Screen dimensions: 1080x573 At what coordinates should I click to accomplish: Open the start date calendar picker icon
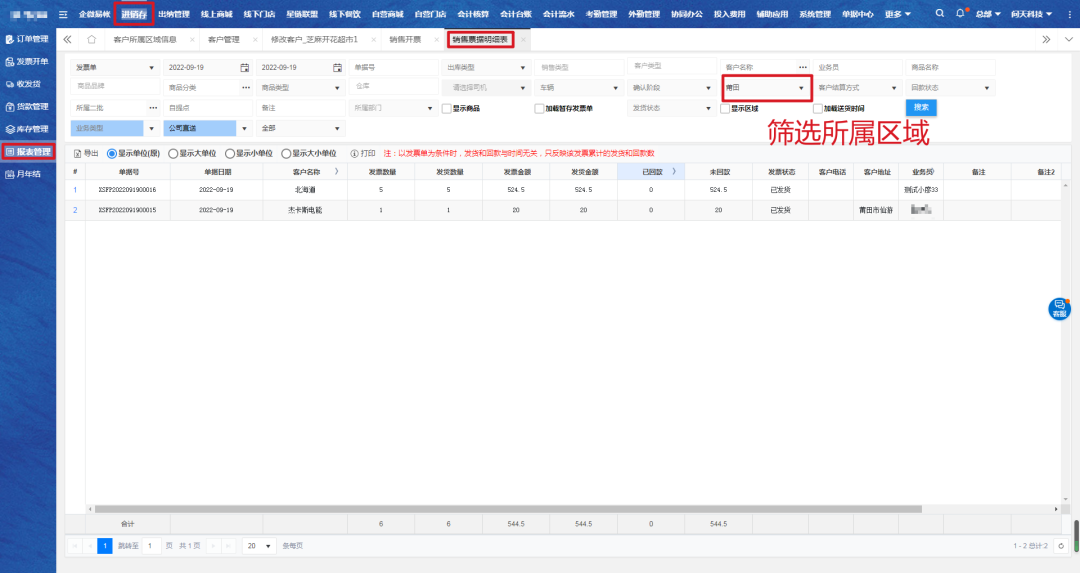click(x=244, y=67)
